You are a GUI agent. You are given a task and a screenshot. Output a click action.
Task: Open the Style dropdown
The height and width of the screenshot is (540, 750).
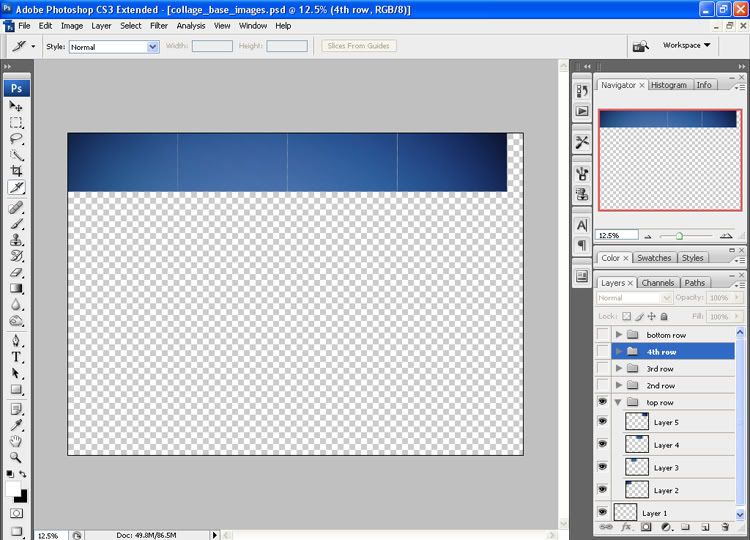[x=153, y=46]
